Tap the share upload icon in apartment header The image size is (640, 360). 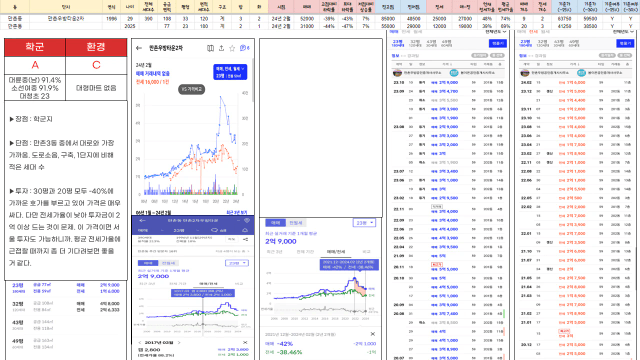coord(221,48)
